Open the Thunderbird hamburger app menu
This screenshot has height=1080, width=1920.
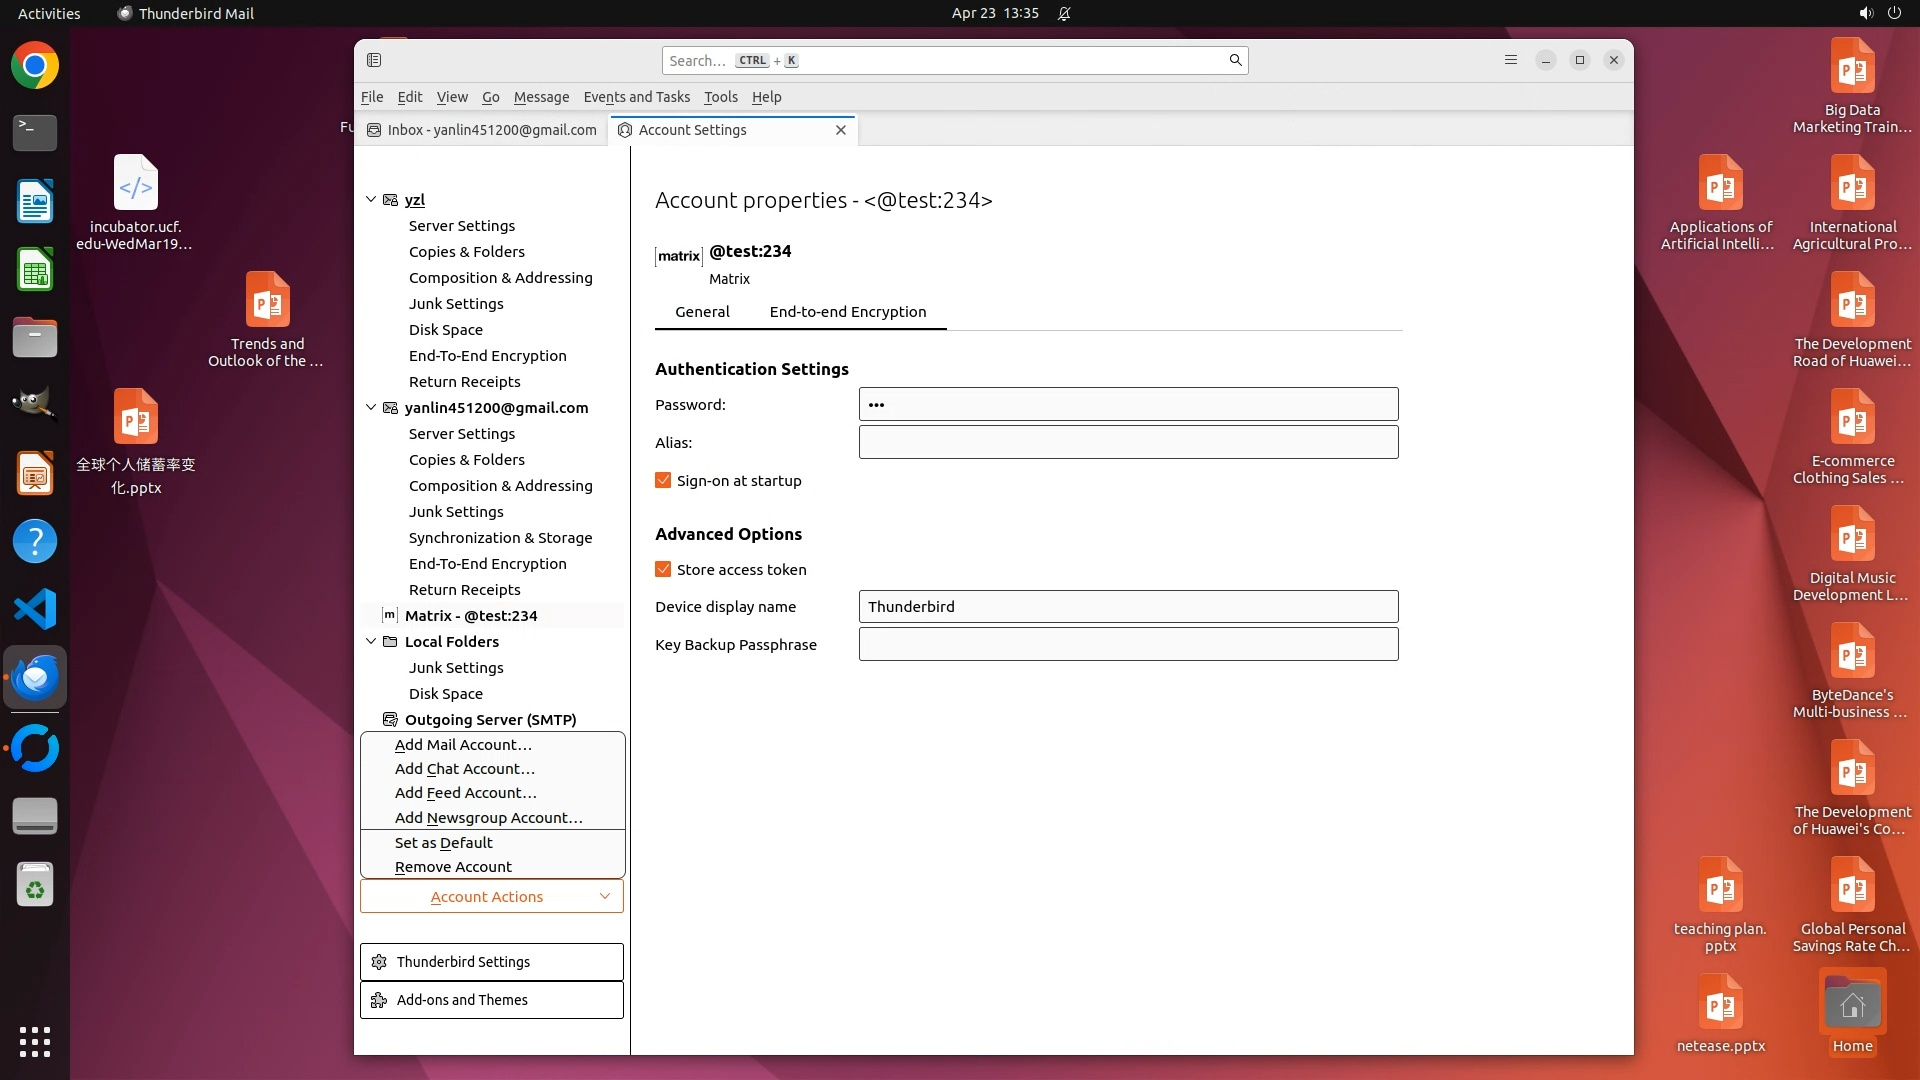1510,60
